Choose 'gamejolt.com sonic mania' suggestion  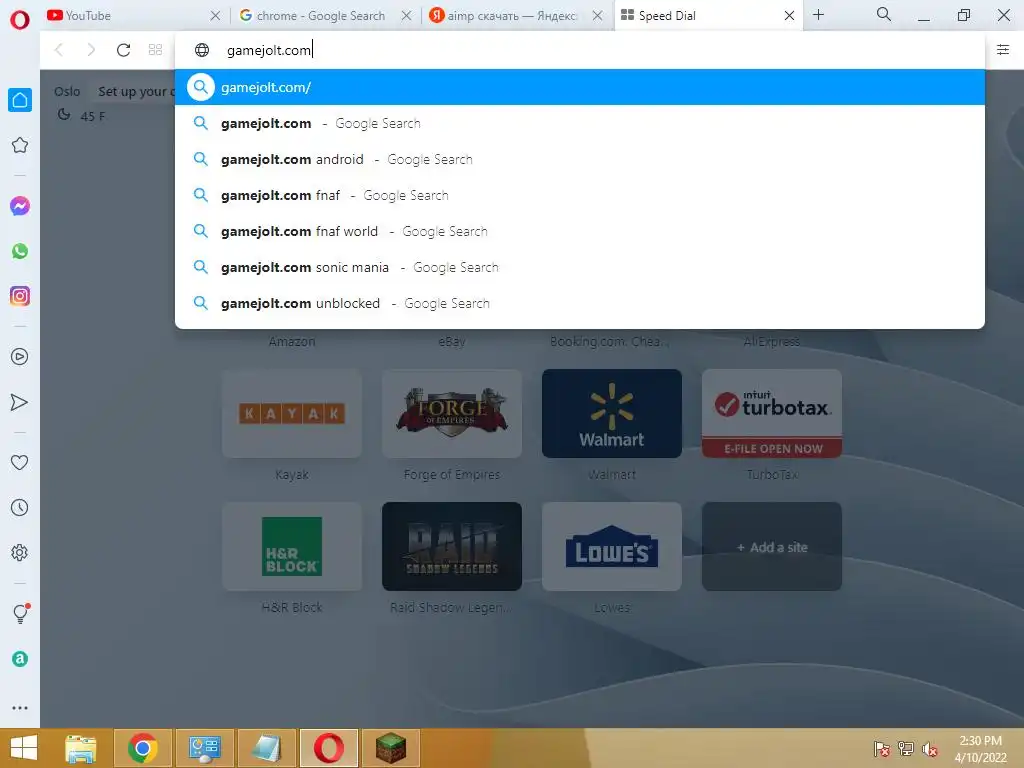pos(579,267)
